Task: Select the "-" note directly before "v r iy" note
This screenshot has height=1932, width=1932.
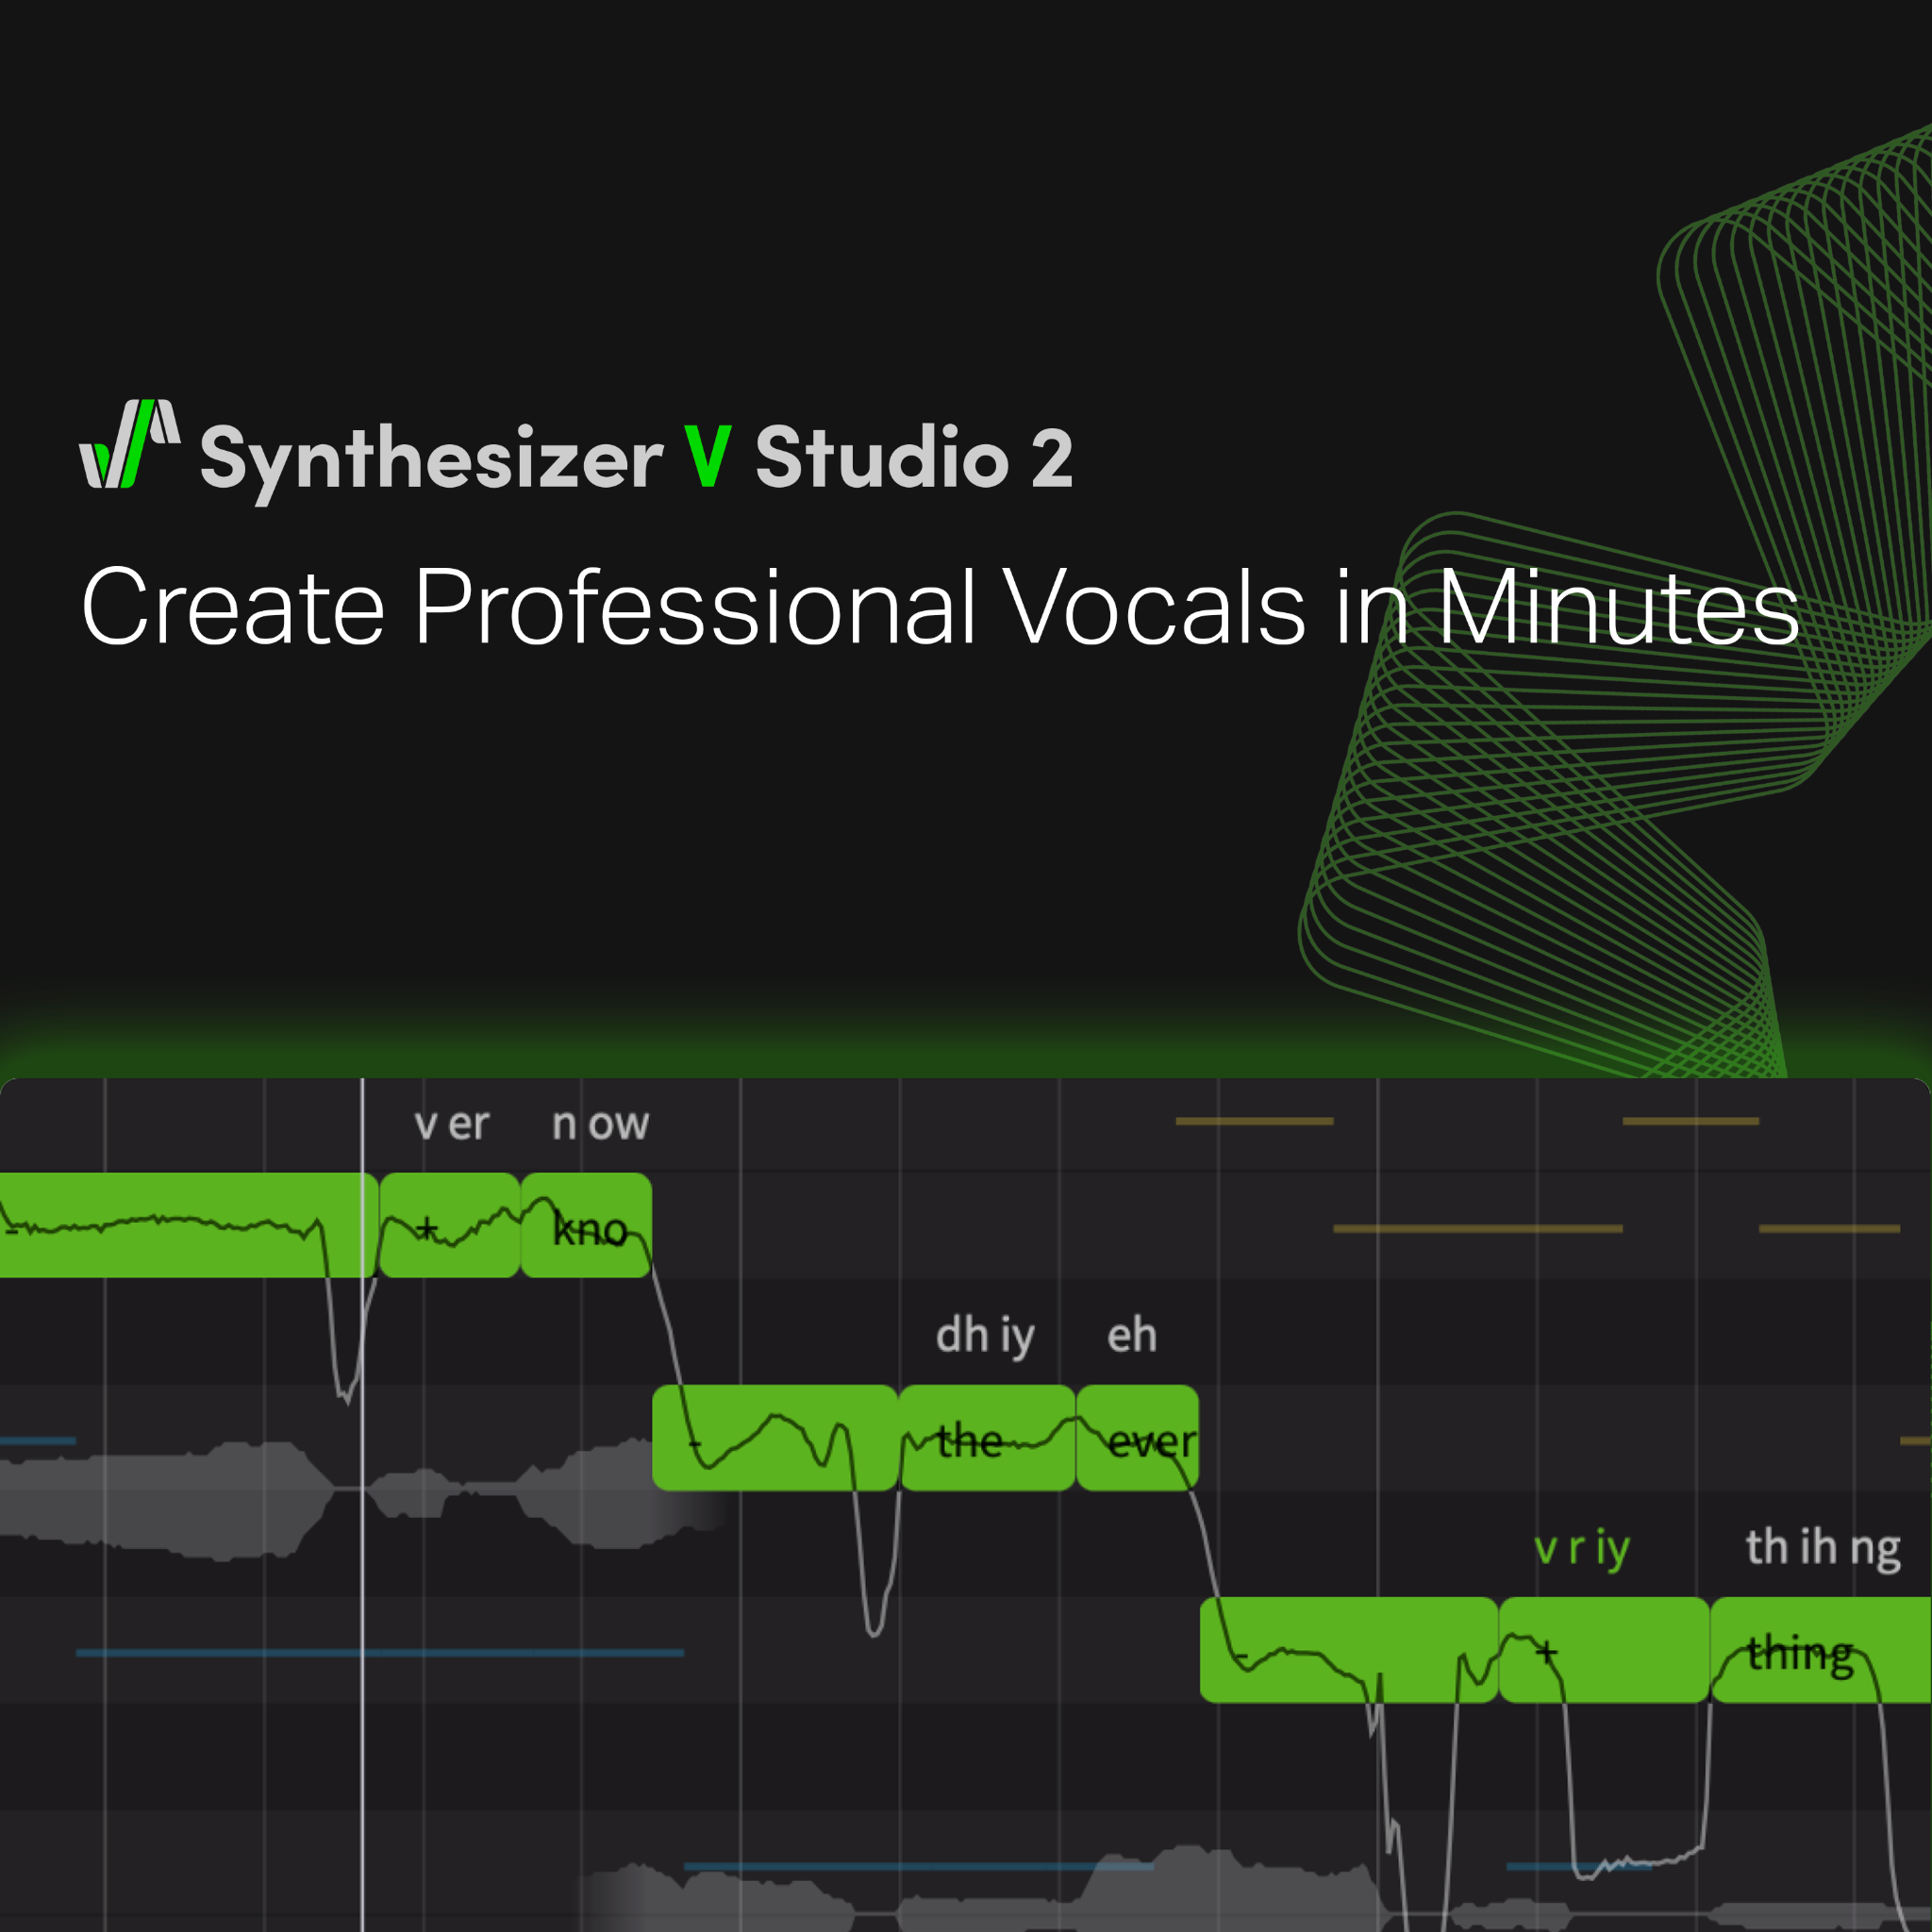Action: 1349,1649
